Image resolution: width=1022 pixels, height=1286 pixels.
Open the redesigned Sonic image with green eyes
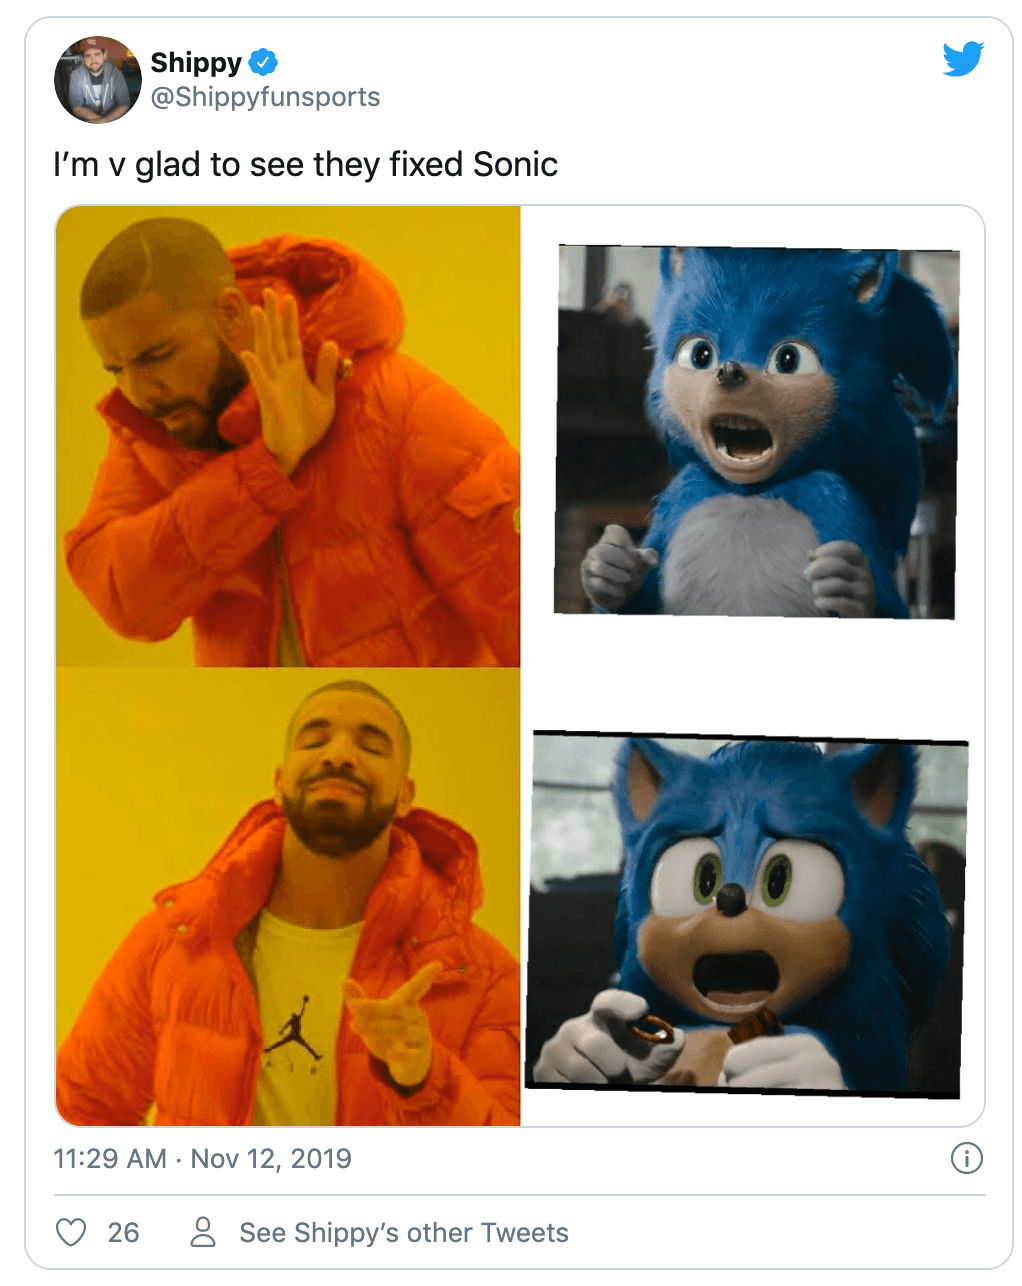(x=747, y=914)
